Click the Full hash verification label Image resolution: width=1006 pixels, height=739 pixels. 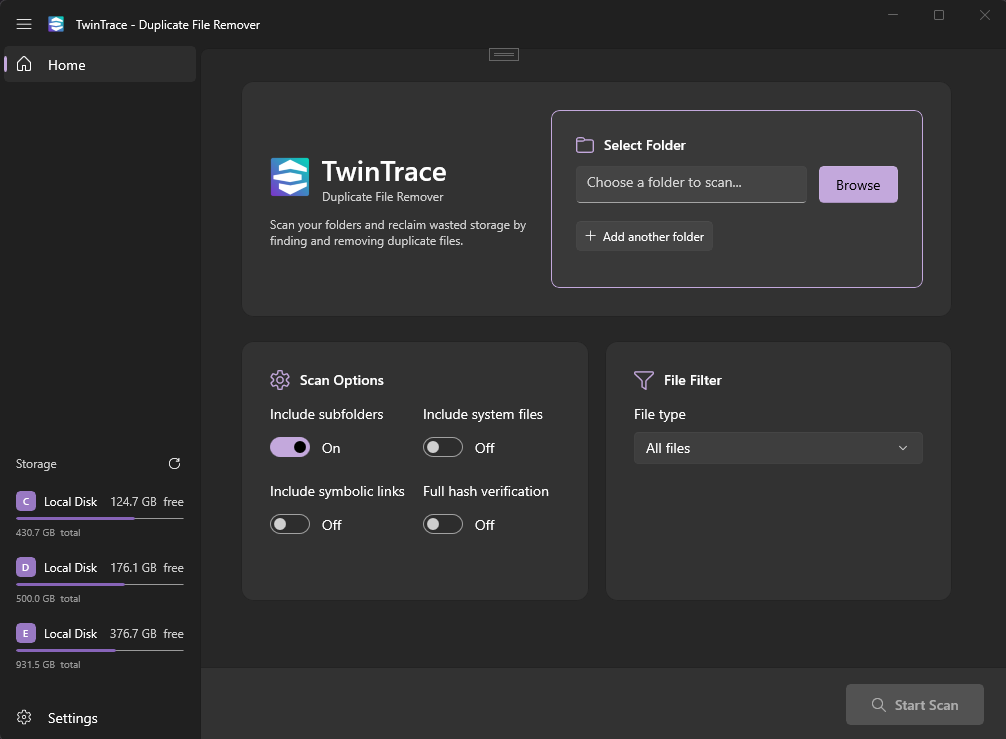pyautogui.click(x=486, y=491)
